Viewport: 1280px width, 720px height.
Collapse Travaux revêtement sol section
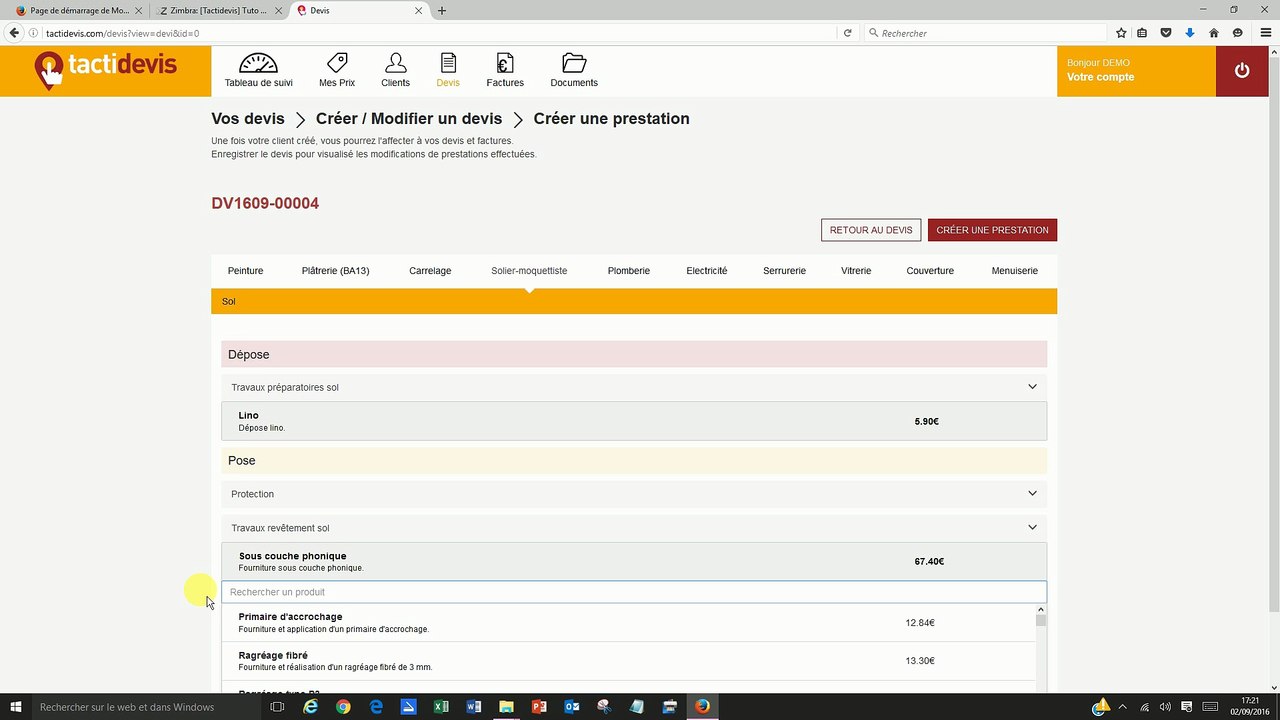pyautogui.click(x=634, y=527)
